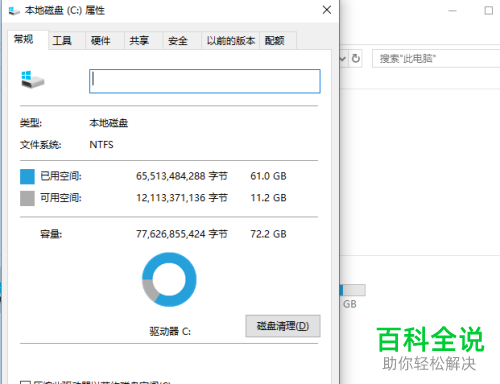Click the drive icon beside the name field

tap(32, 80)
